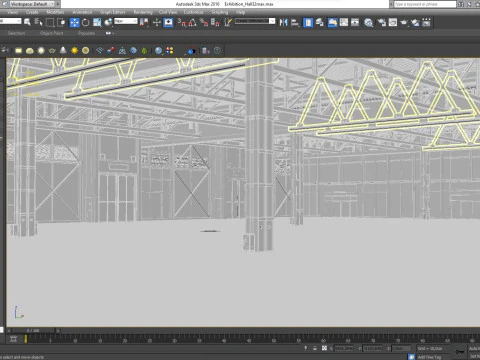Open Material Editor
480x360 pixels.
[x=368, y=22]
